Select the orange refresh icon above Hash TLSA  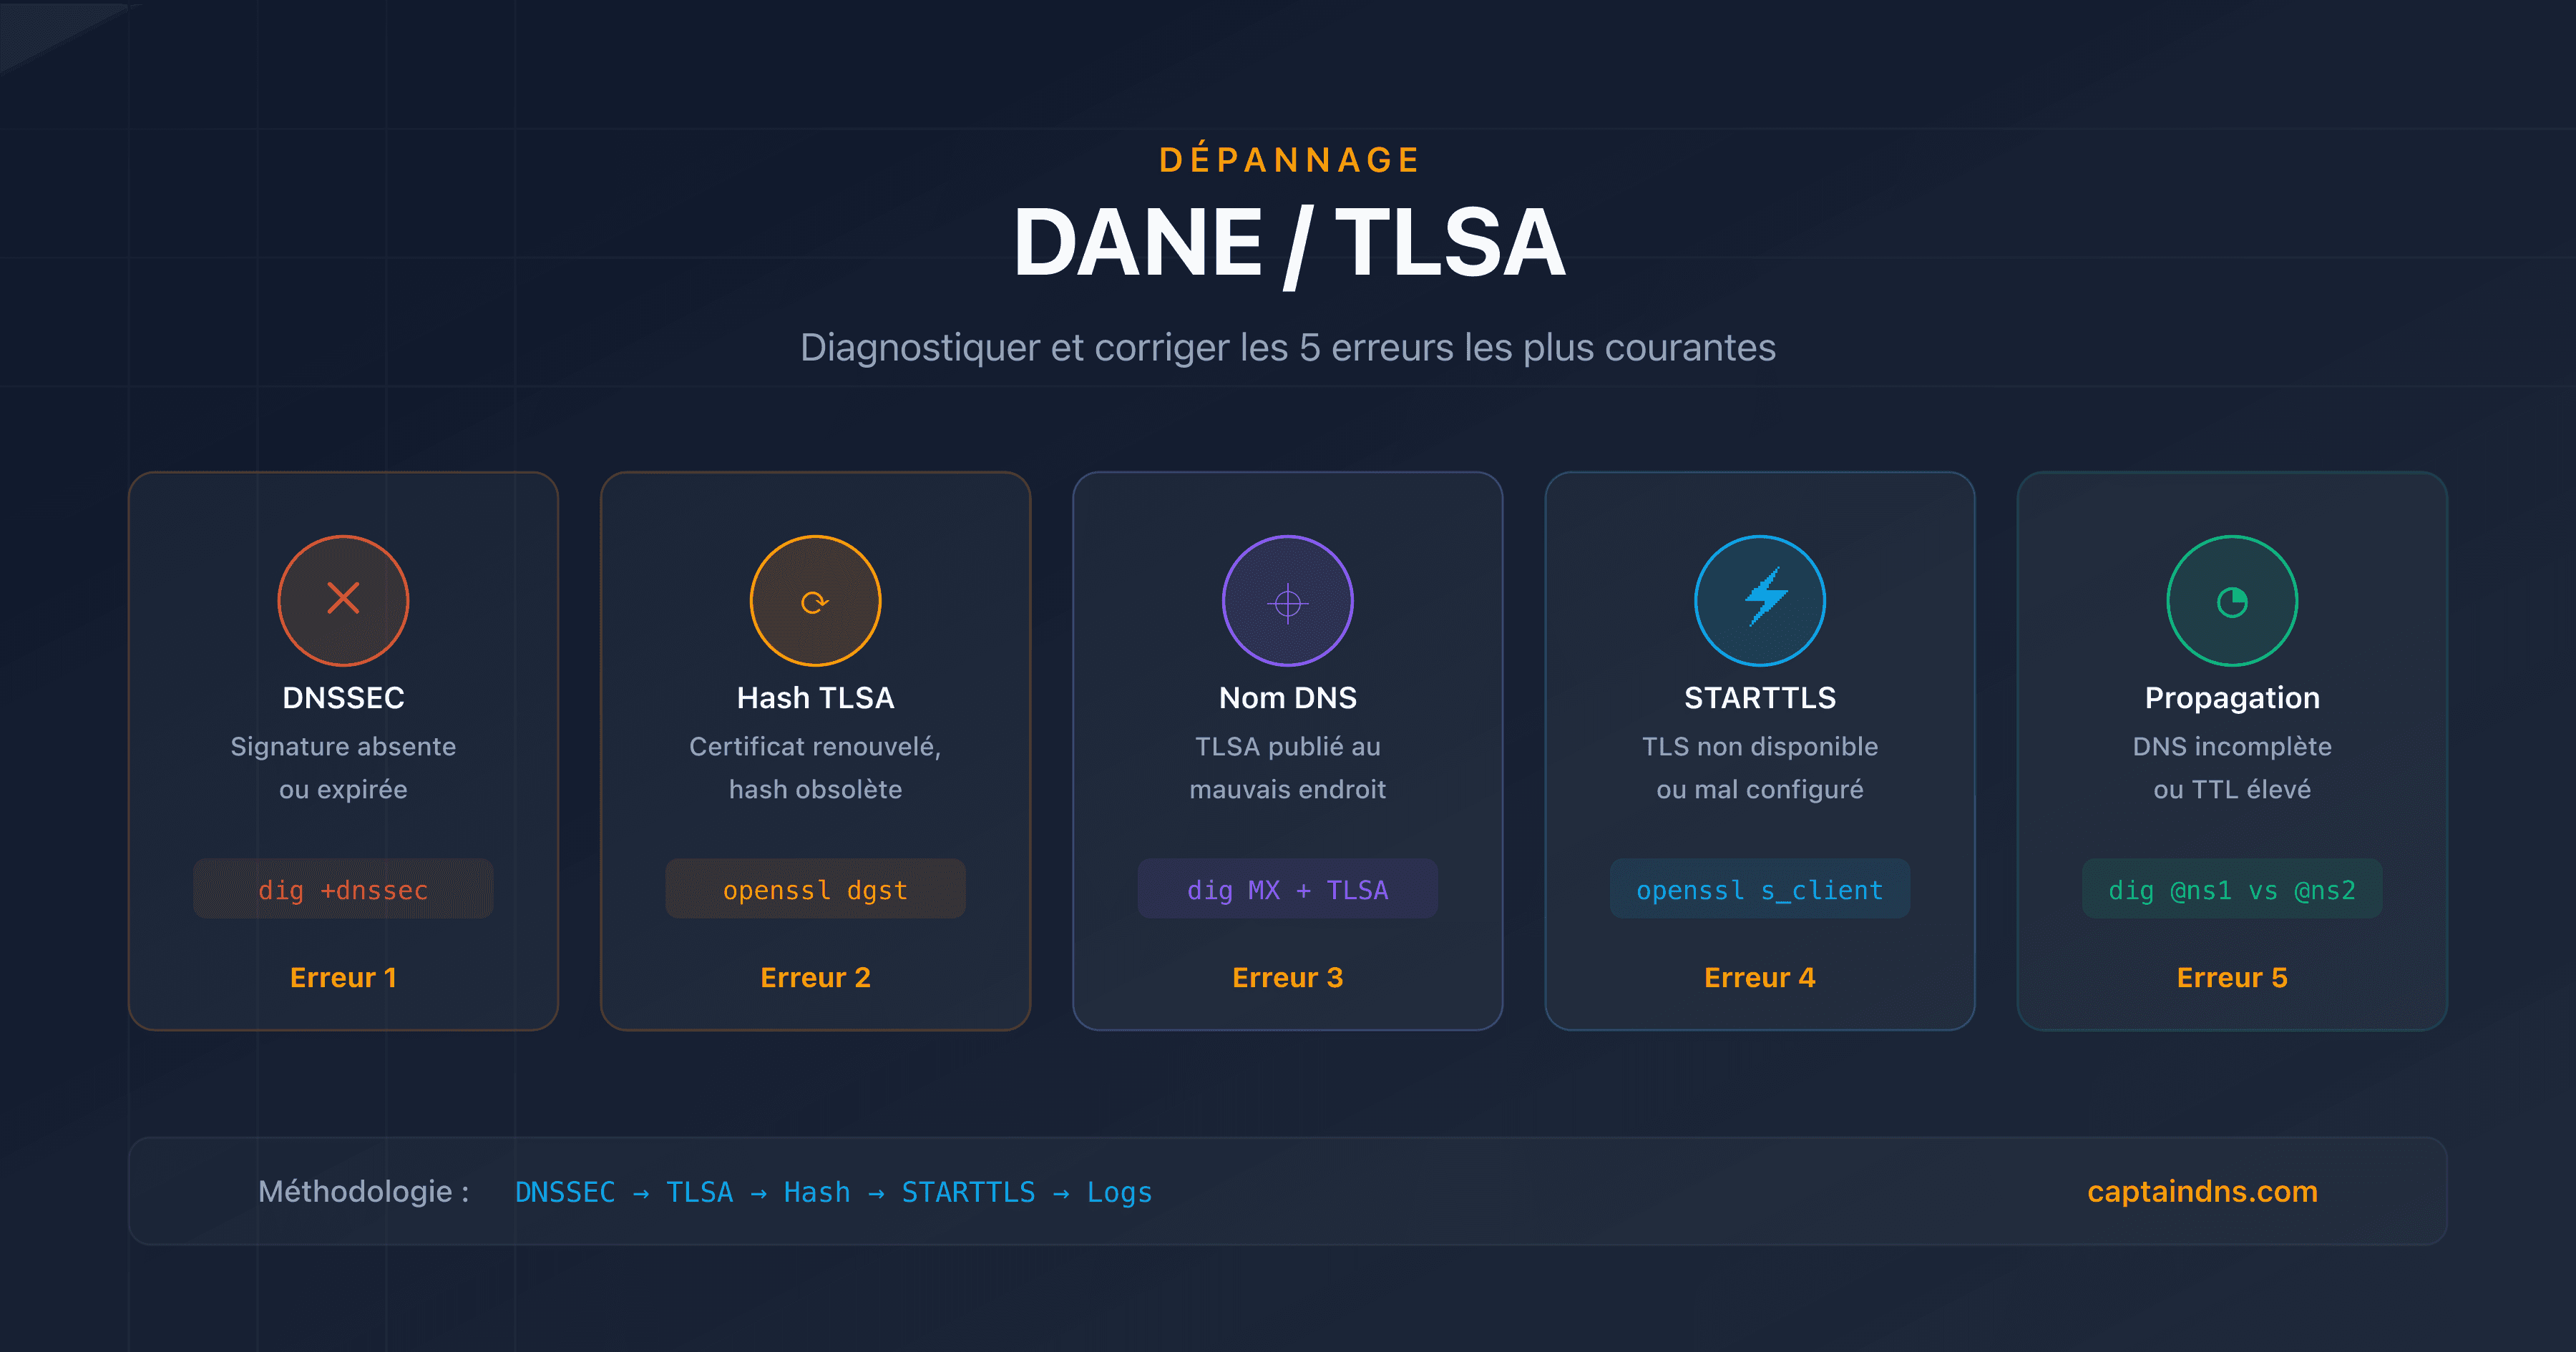815,600
